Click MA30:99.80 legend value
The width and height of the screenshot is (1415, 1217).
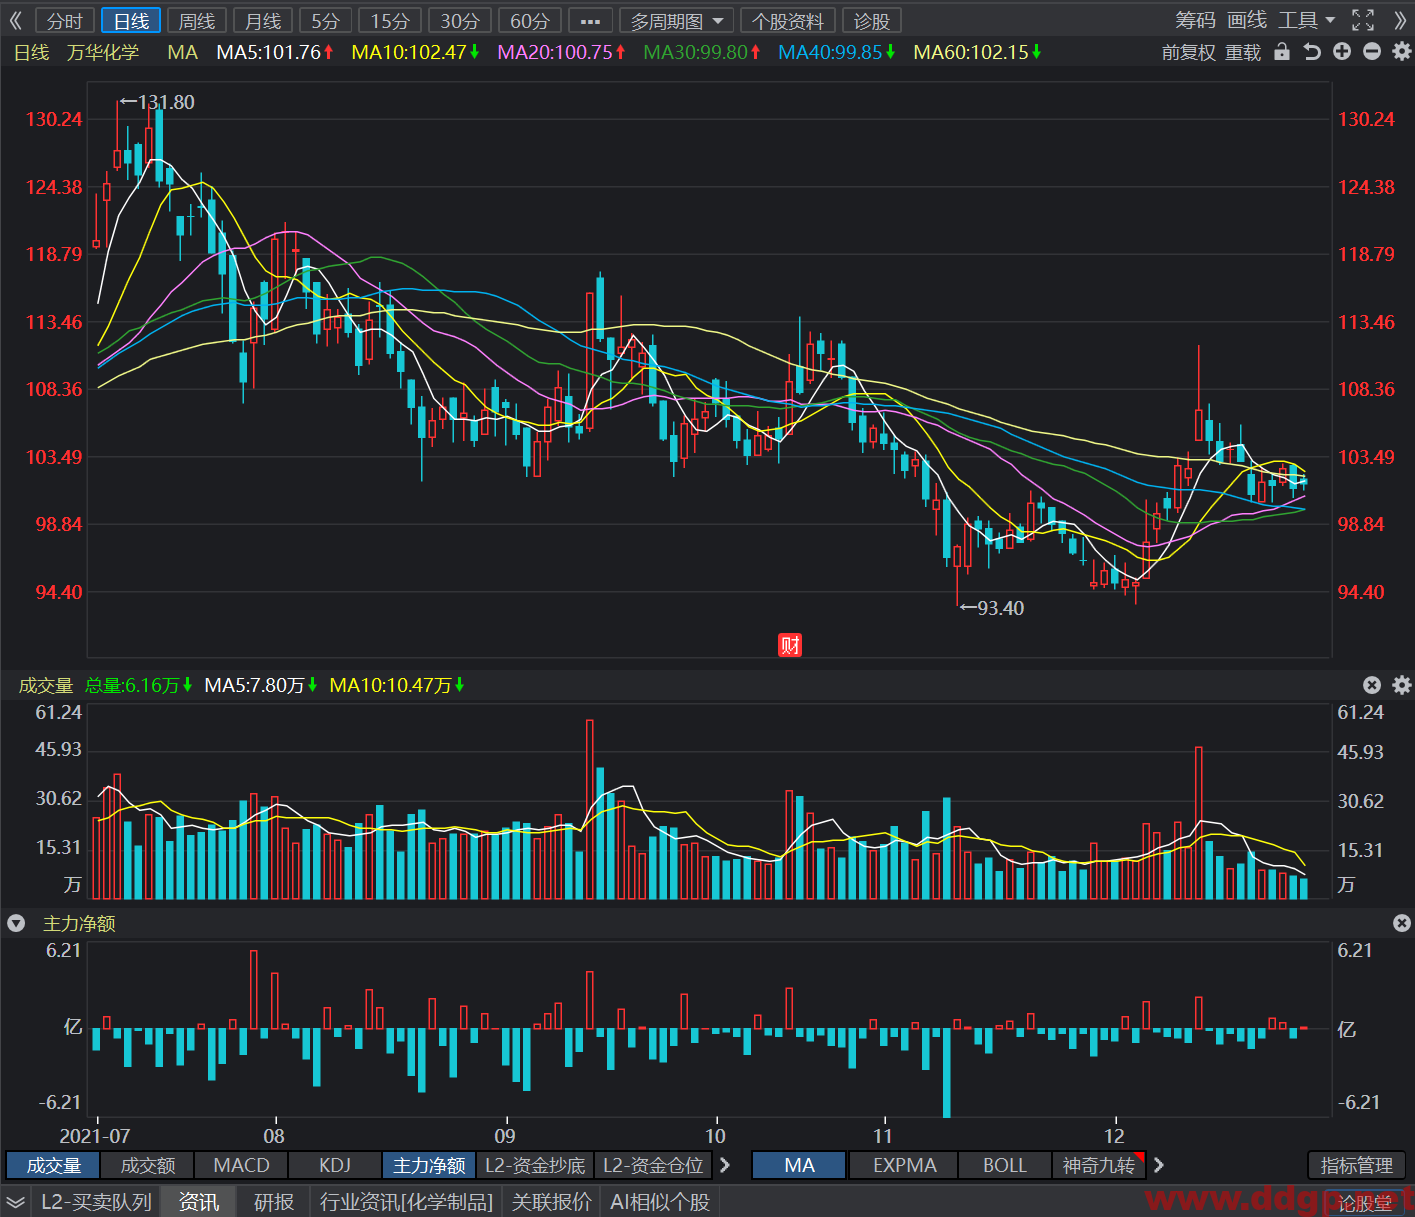coord(702,52)
